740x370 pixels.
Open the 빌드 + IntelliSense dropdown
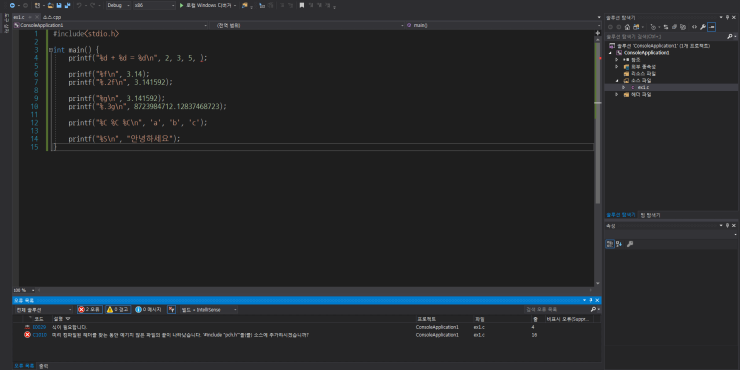209,310
